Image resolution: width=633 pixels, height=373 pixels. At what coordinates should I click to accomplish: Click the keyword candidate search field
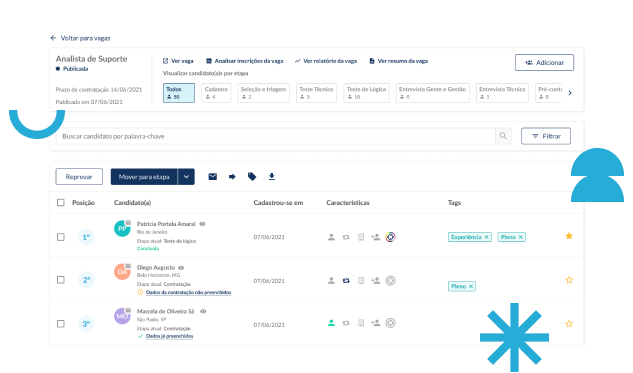275,136
